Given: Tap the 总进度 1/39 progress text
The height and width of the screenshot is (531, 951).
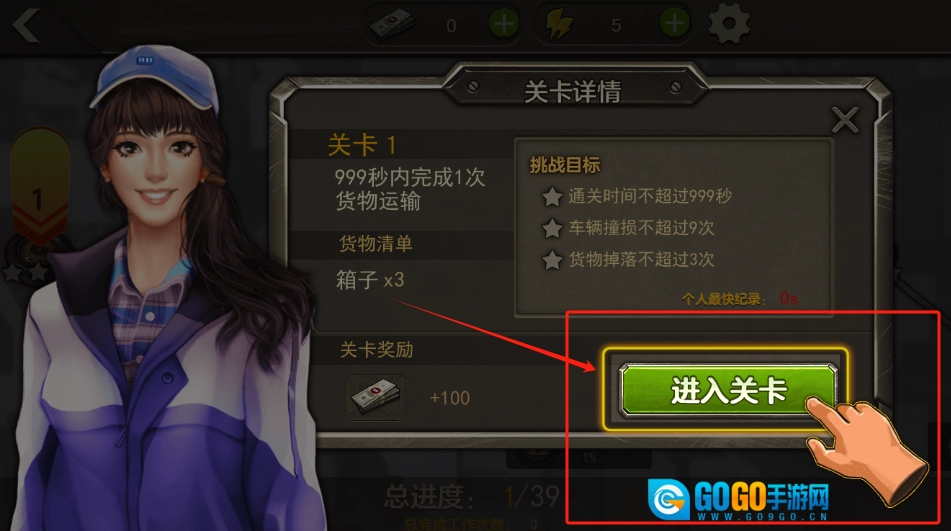Looking at the screenshot, I should tap(471, 497).
